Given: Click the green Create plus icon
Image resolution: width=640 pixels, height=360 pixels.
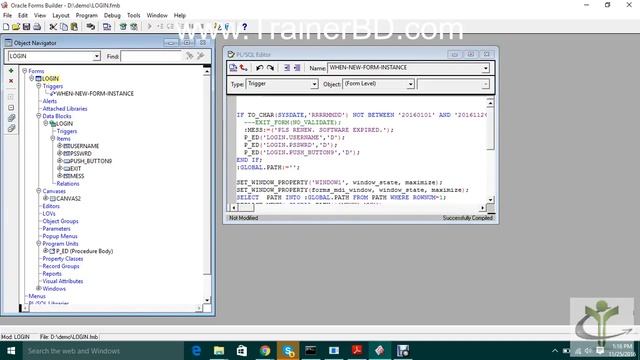Looking at the screenshot, I should pos(11,71).
